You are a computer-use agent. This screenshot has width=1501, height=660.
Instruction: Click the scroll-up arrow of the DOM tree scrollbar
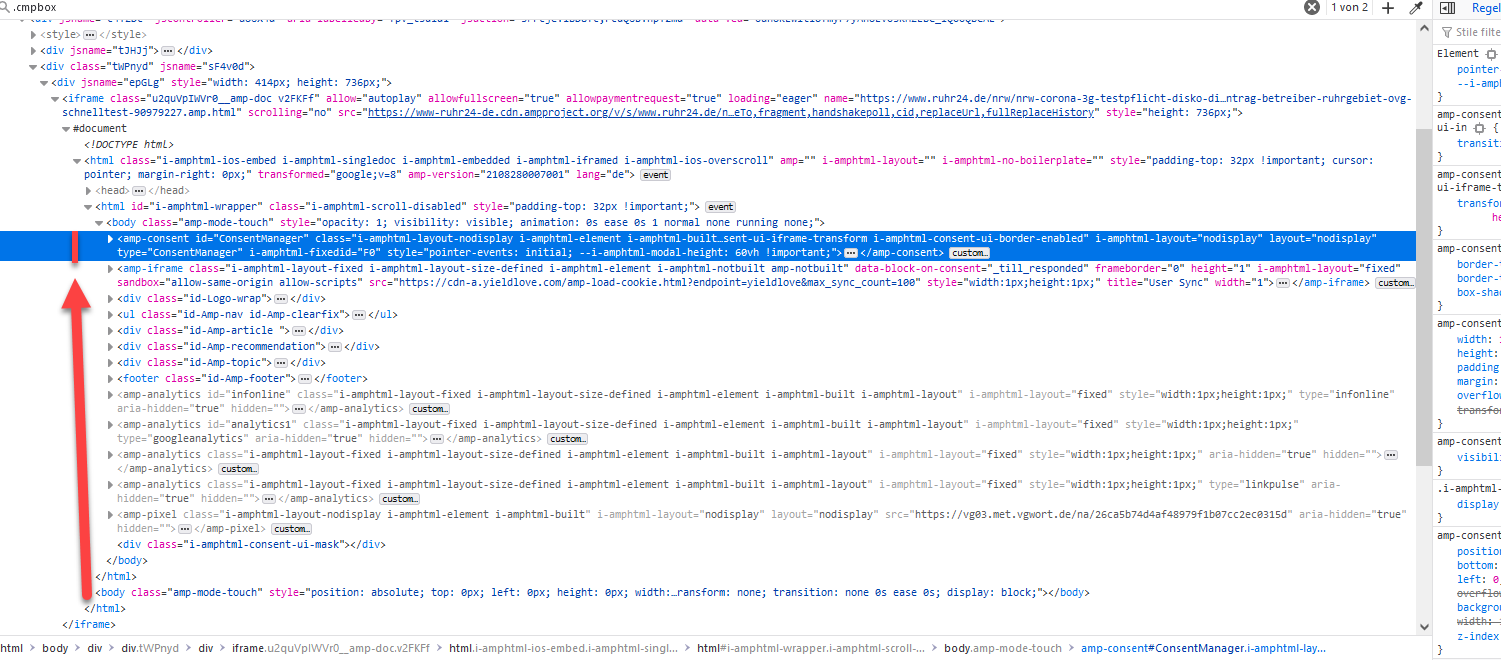(x=1424, y=28)
